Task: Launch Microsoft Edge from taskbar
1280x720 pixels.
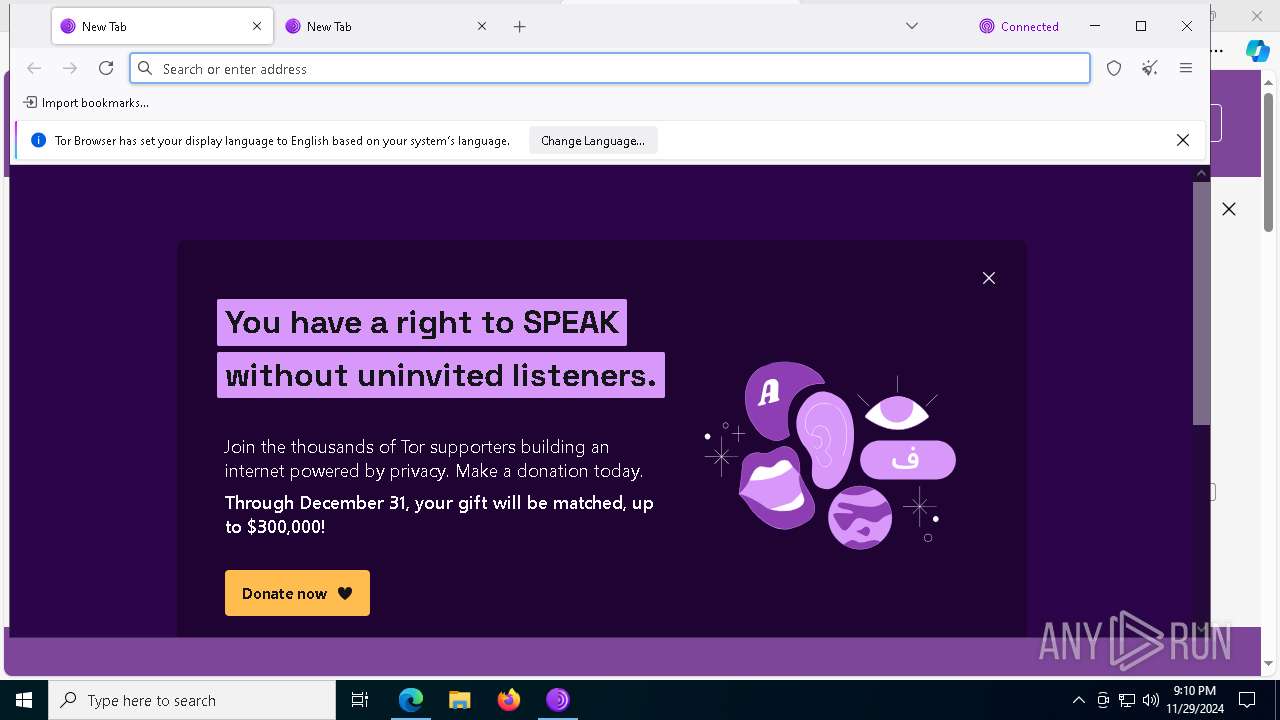Action: pos(411,700)
